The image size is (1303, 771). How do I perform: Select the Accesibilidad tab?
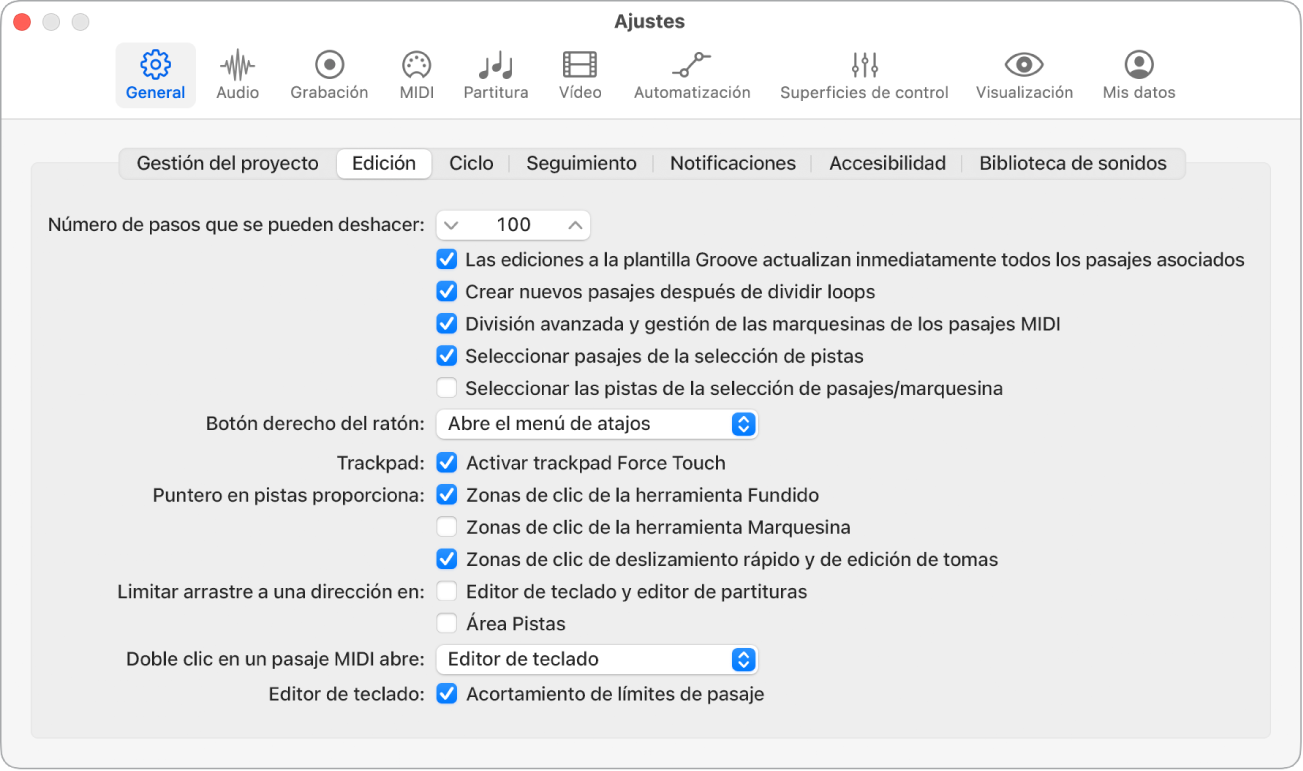click(886, 162)
